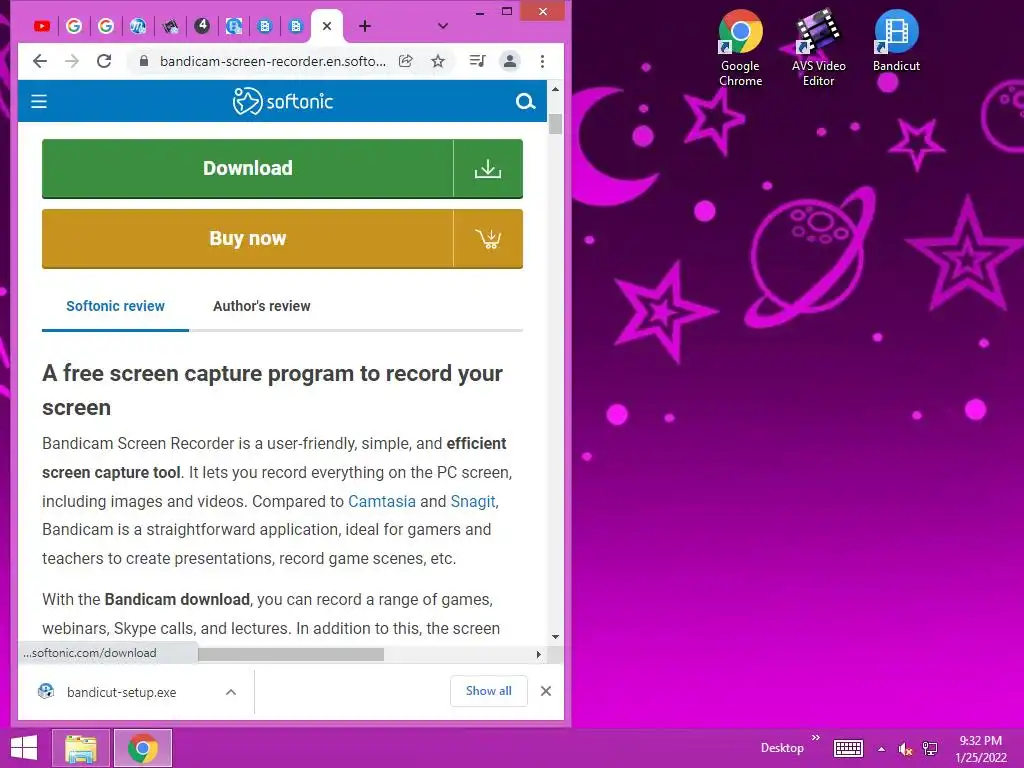Click the browser forward arrow

coord(72,61)
